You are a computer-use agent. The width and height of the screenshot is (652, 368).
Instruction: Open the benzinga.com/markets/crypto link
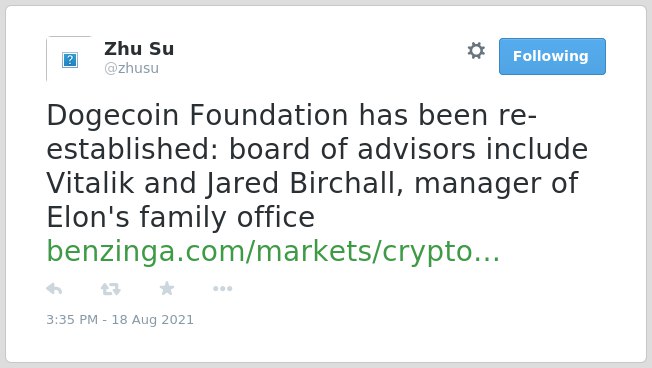pyautogui.click(x=273, y=251)
